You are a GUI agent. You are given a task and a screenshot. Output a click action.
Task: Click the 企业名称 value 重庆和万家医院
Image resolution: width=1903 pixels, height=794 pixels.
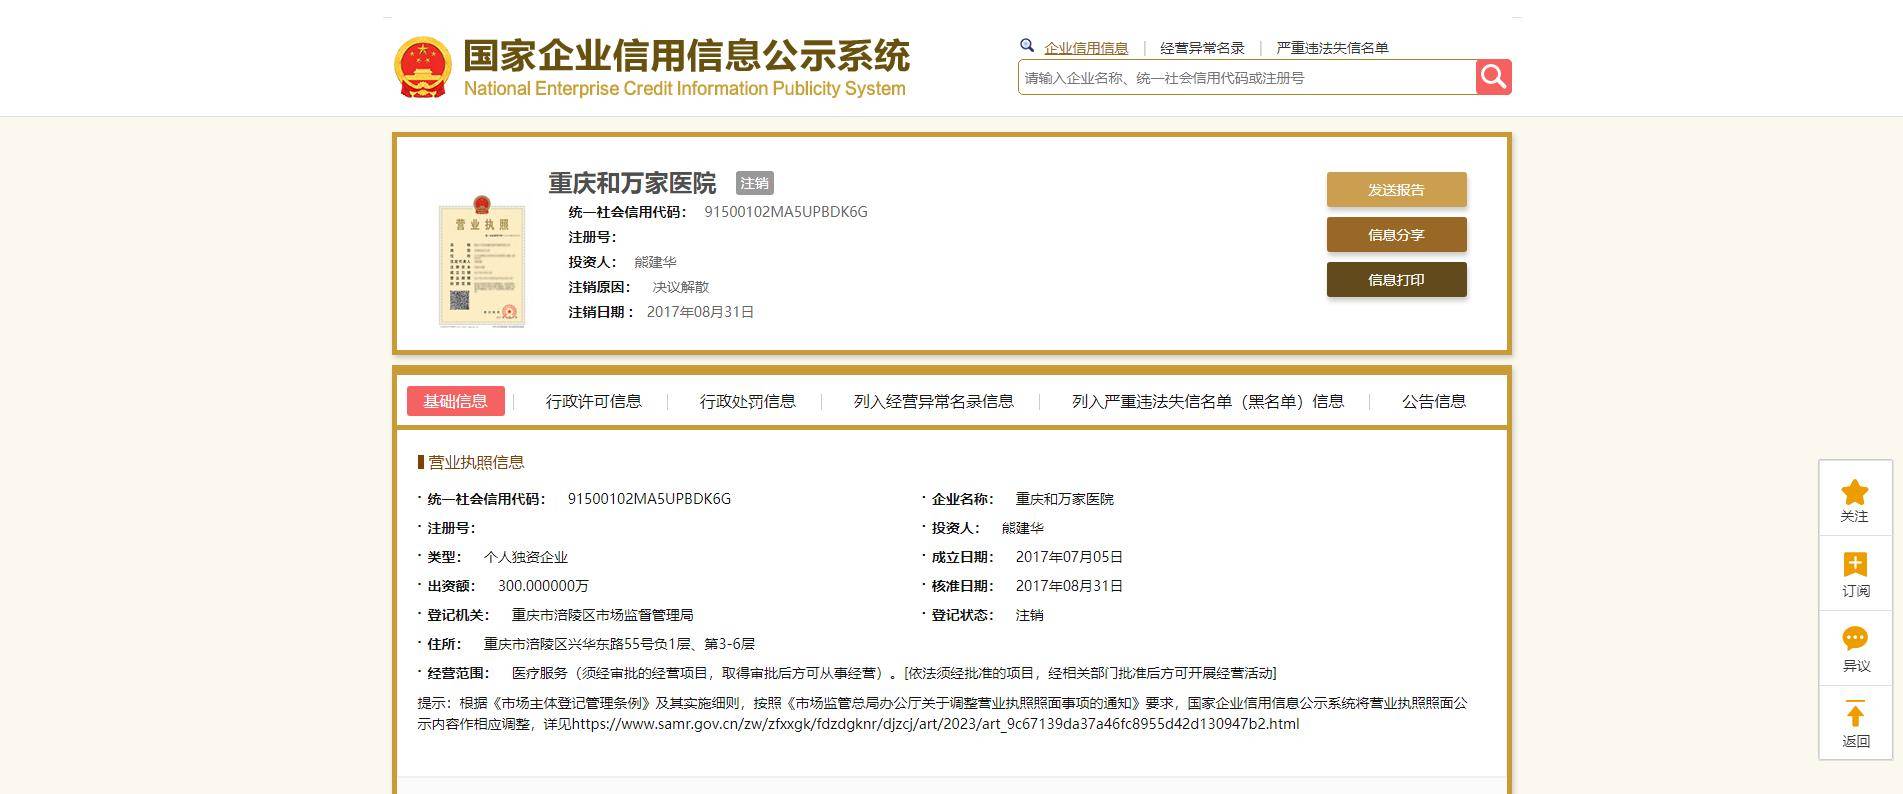pos(1064,499)
